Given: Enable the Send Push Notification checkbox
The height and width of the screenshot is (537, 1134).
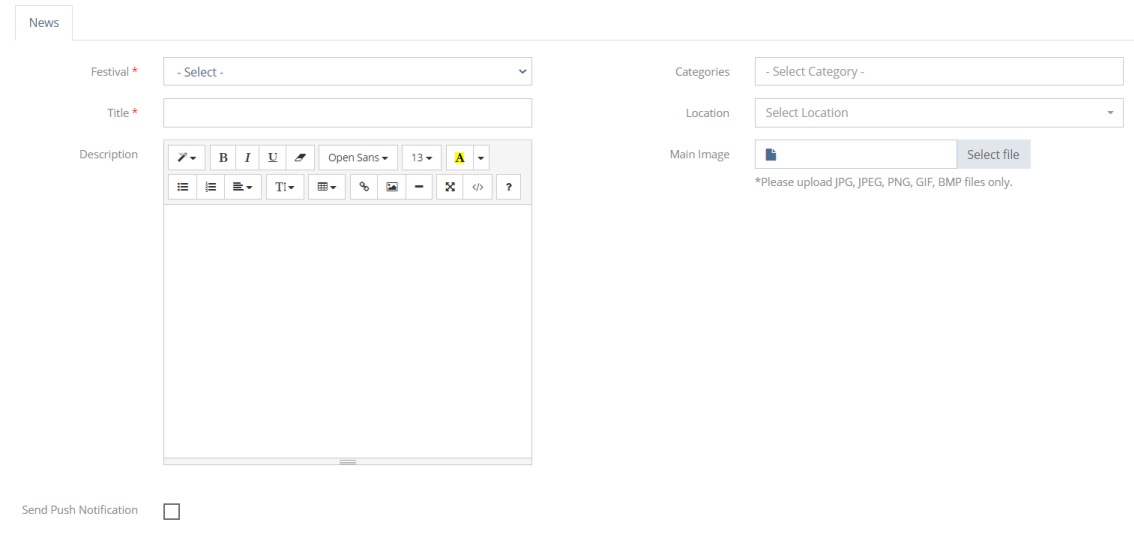Looking at the screenshot, I should [171, 512].
